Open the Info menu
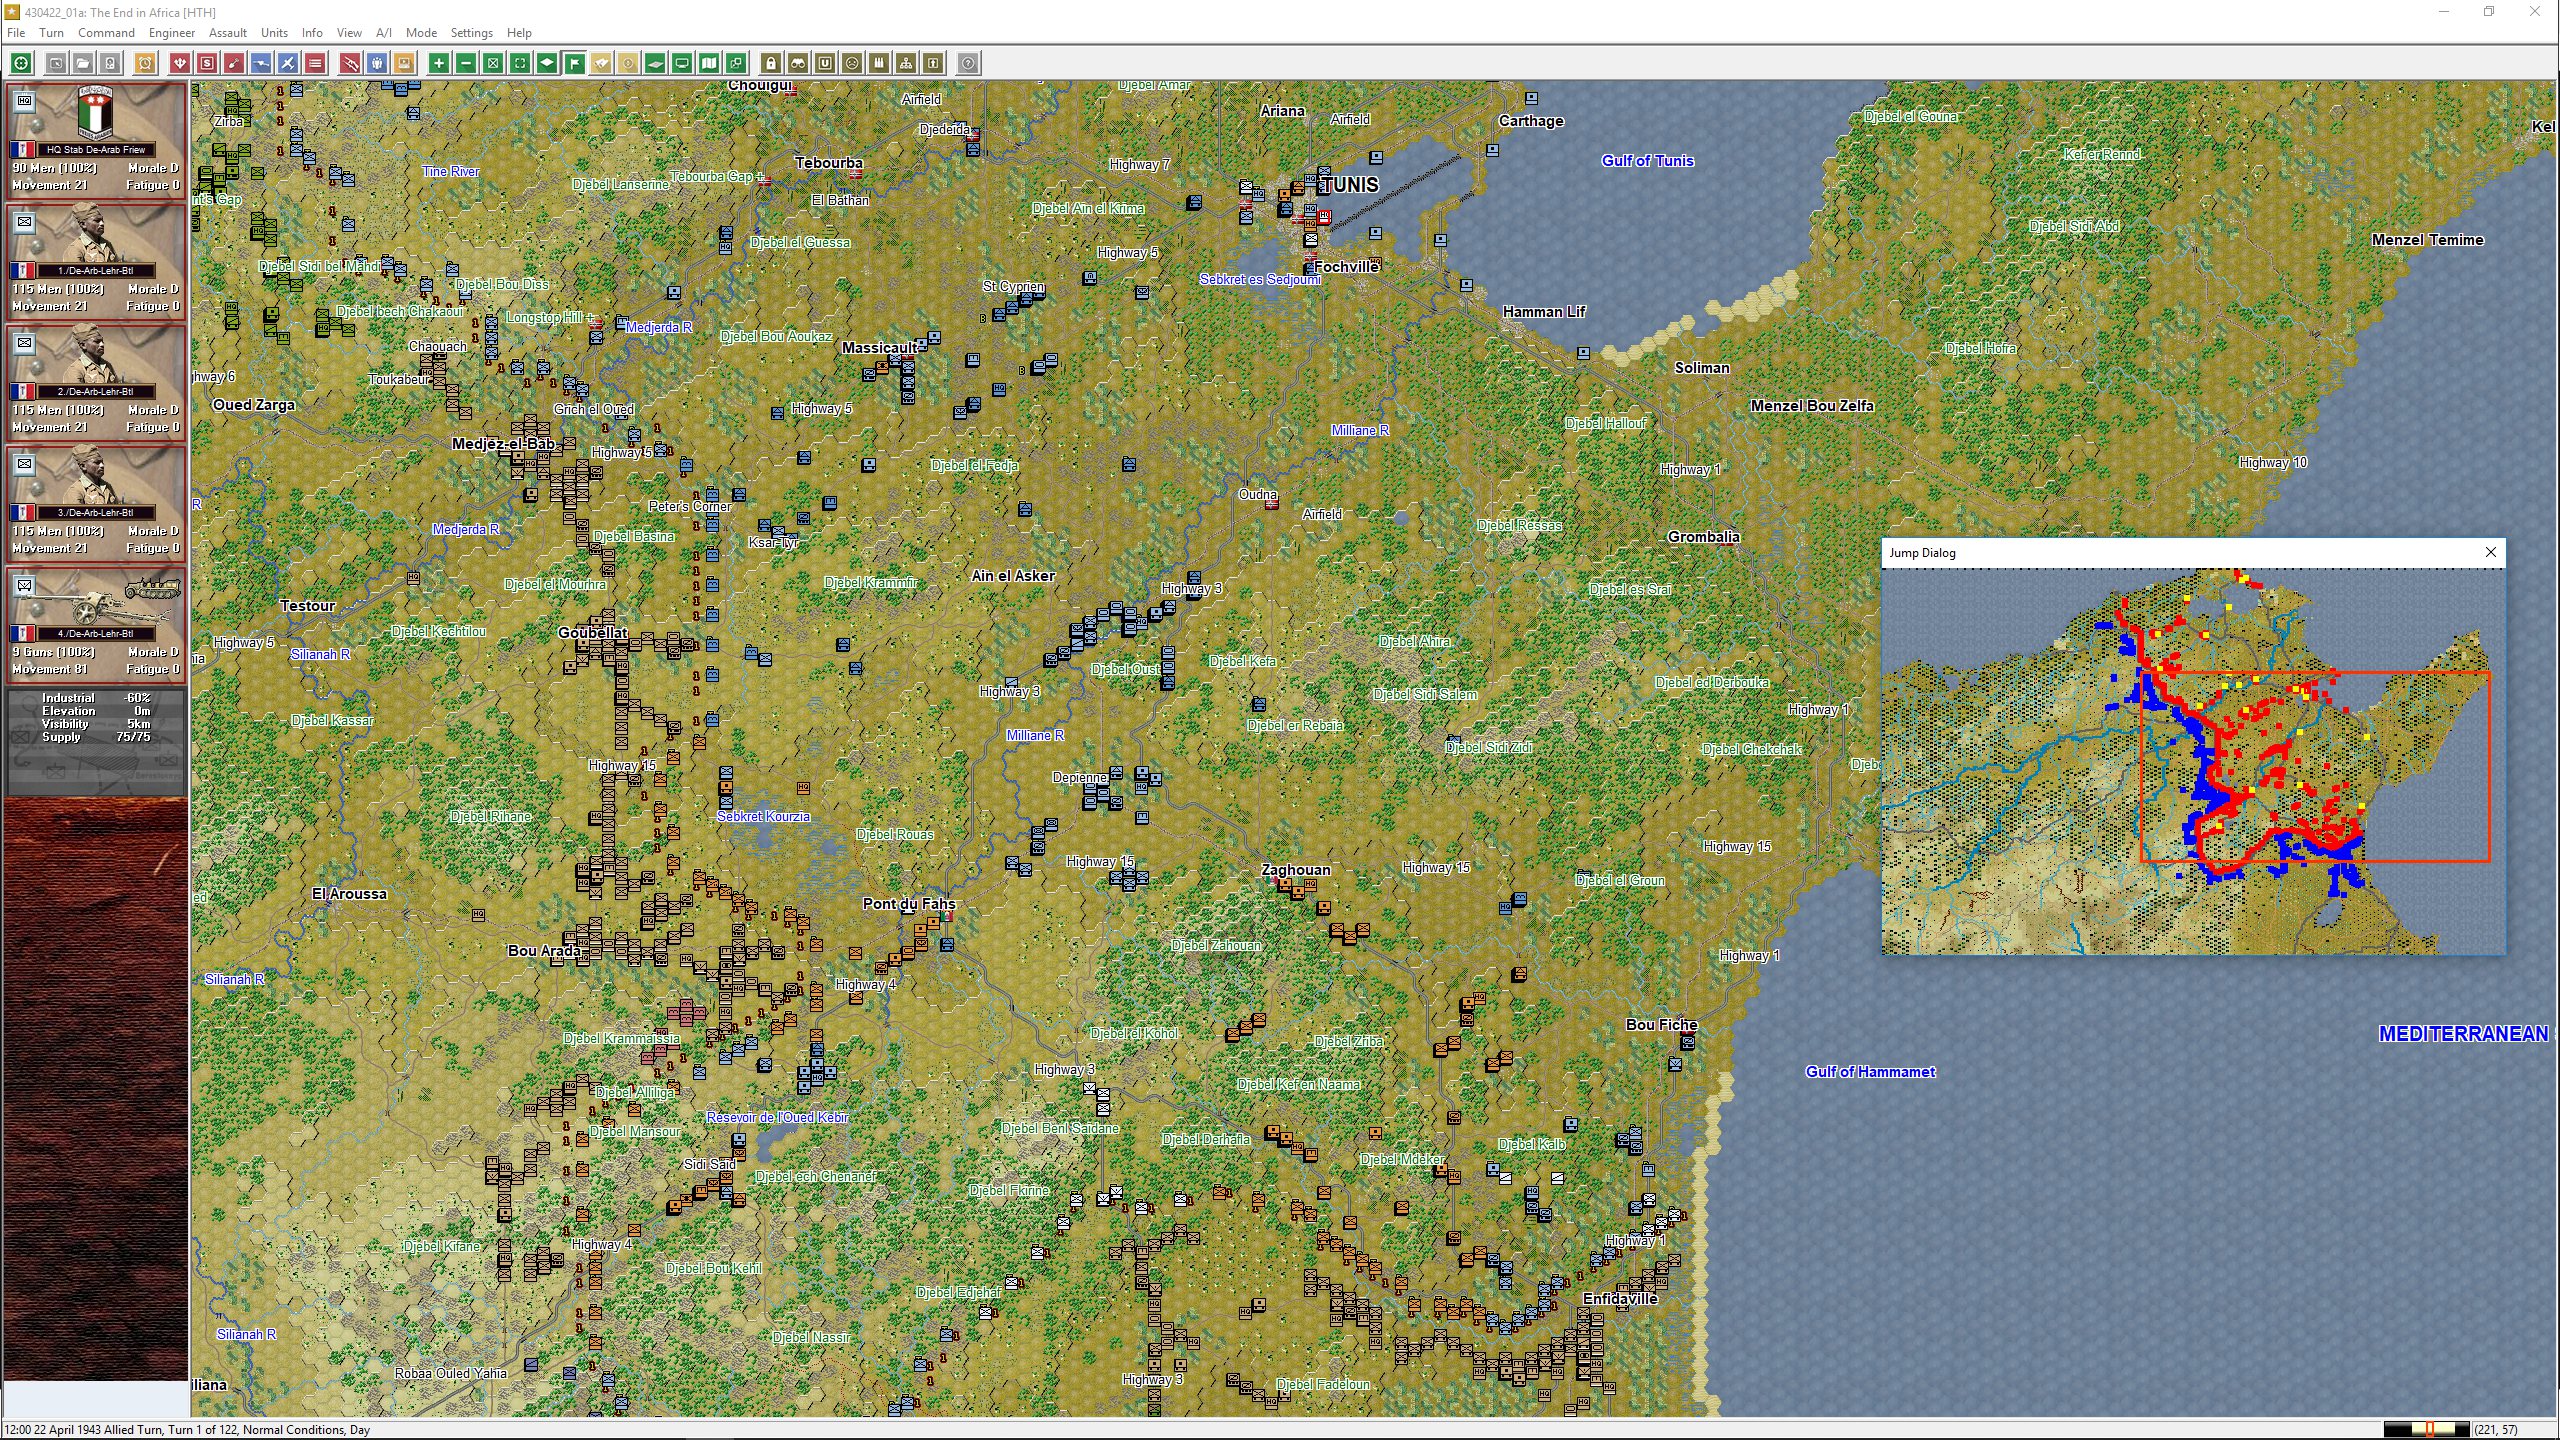This screenshot has width=2560, height=1440. click(x=312, y=32)
